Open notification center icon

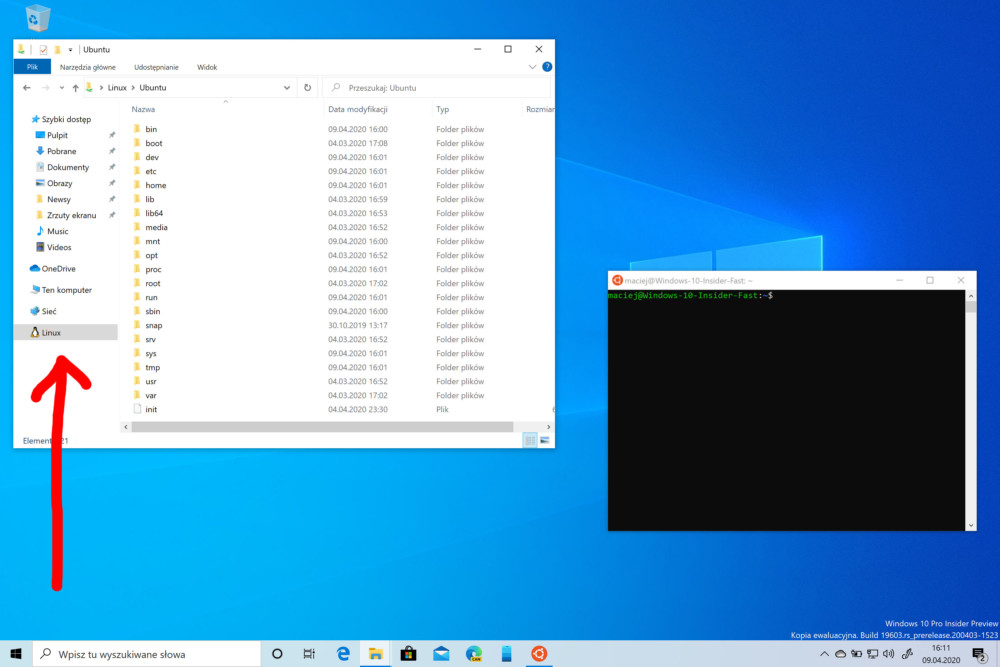(979, 654)
